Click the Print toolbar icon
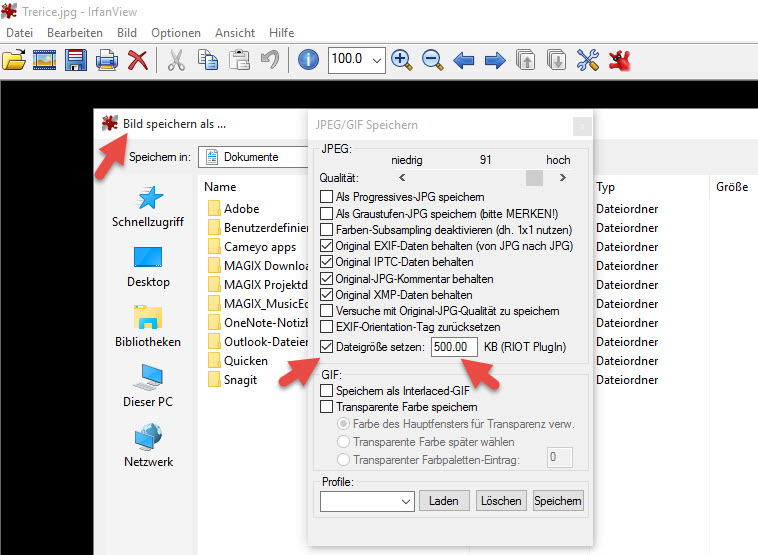 (107, 60)
